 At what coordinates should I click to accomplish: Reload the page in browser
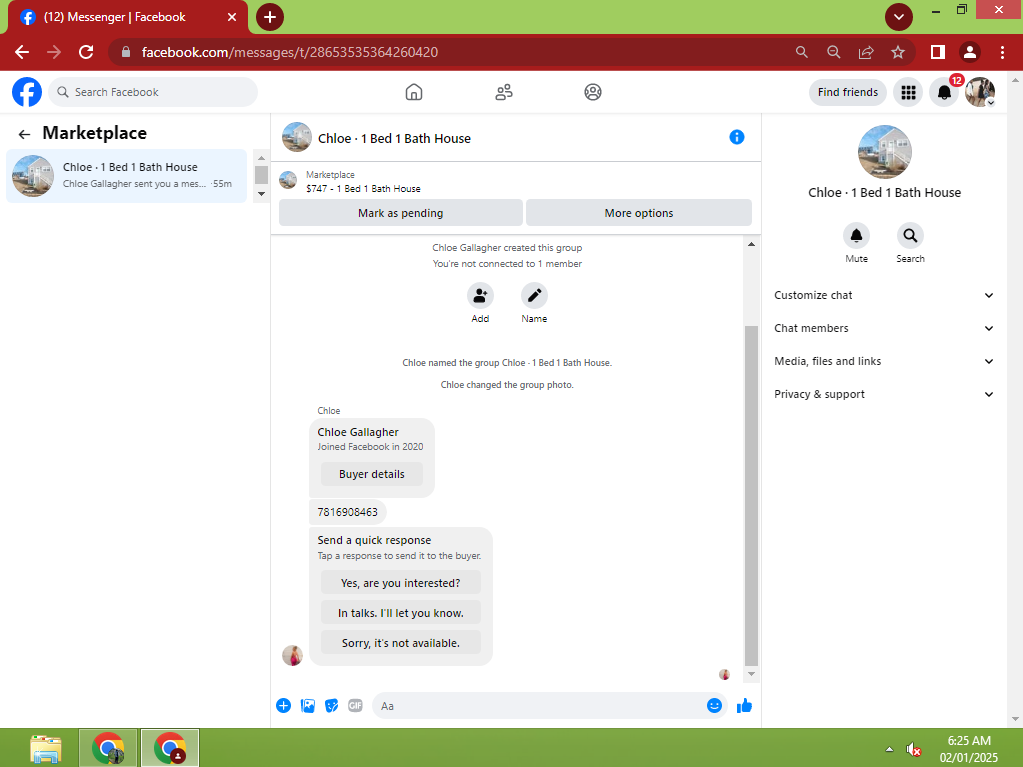(x=86, y=52)
